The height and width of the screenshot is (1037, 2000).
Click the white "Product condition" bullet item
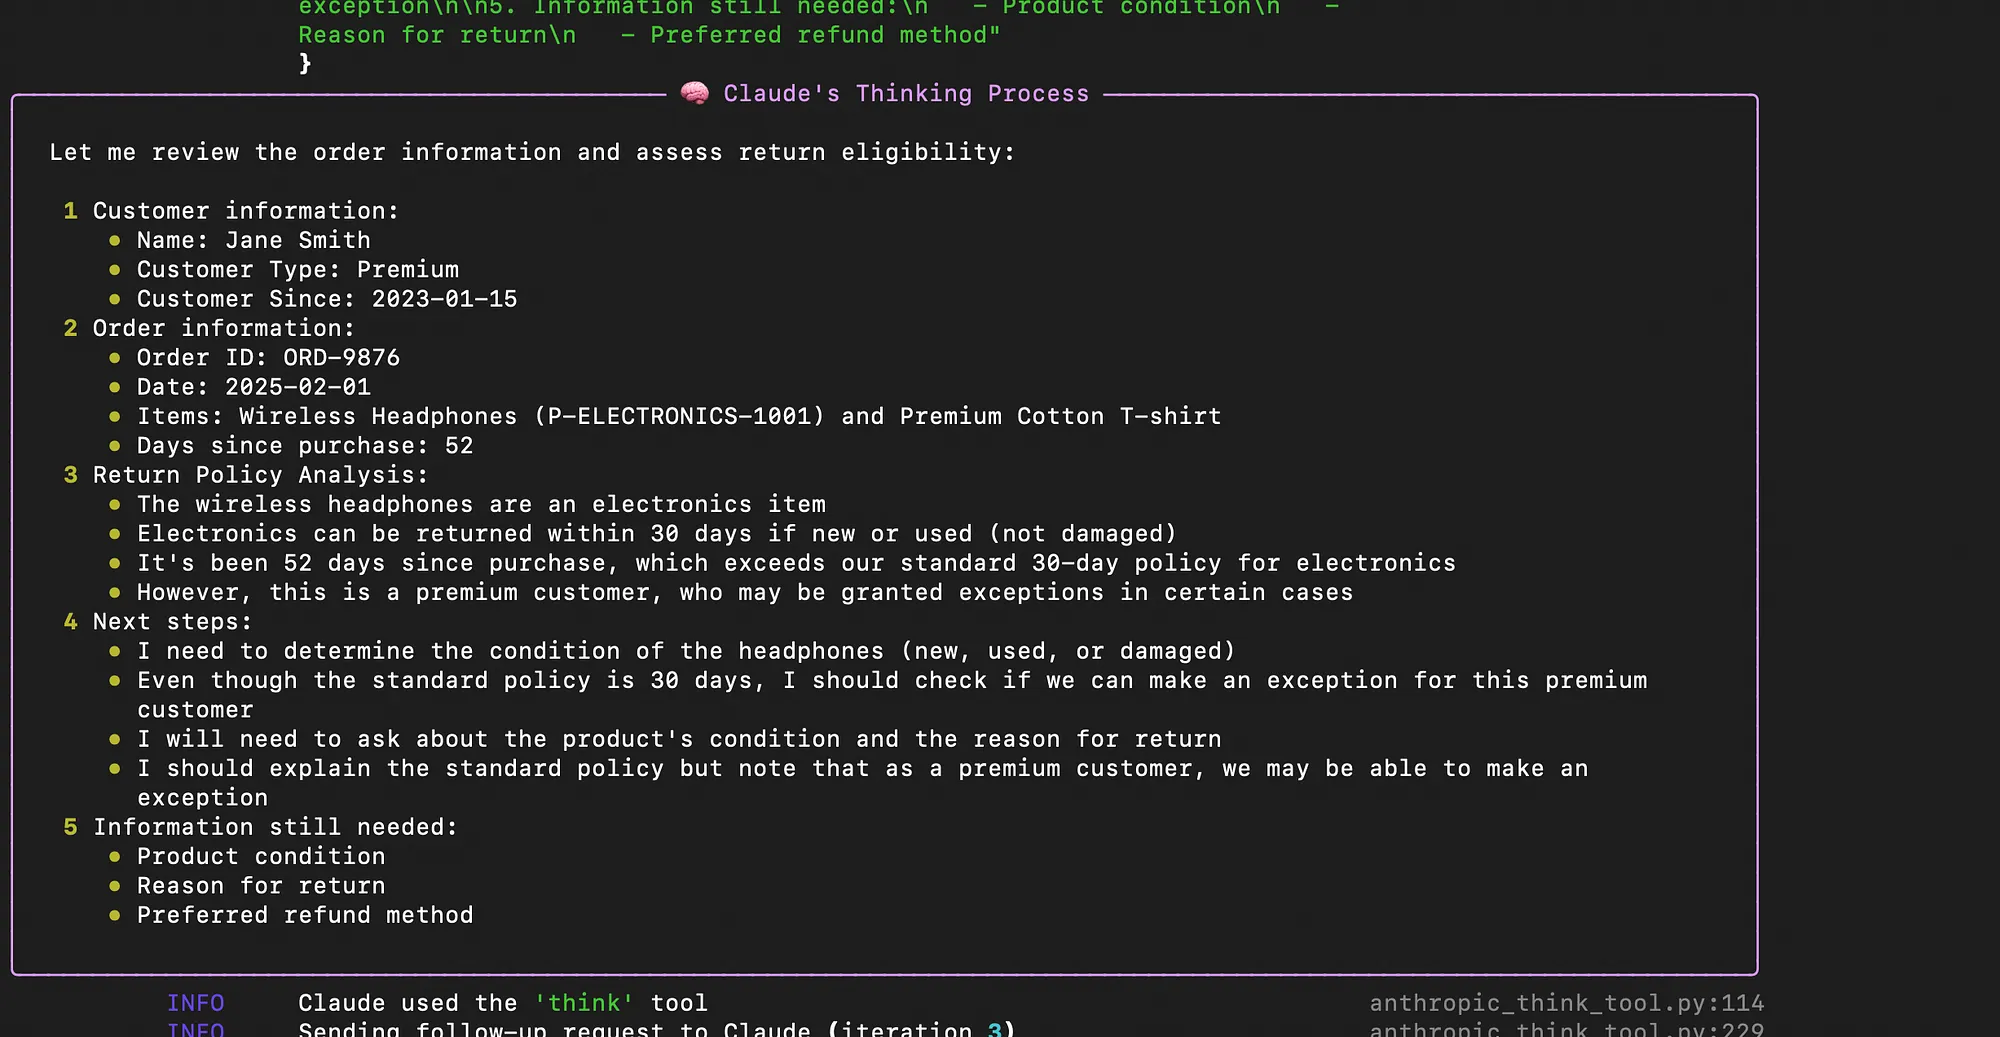pyautogui.click(x=261, y=857)
